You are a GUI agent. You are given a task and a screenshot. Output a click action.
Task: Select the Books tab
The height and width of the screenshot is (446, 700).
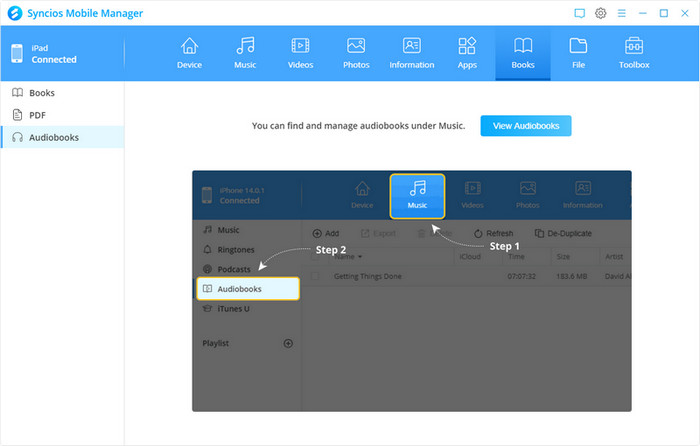pyautogui.click(x=523, y=54)
